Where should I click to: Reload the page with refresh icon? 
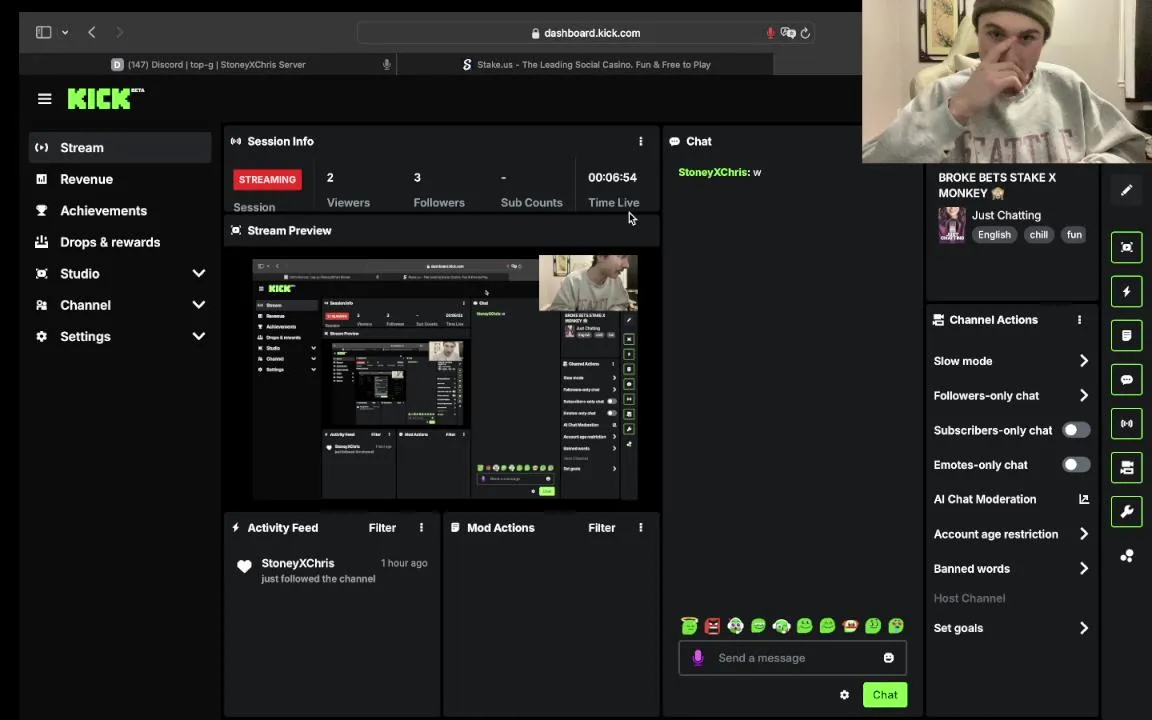click(805, 33)
